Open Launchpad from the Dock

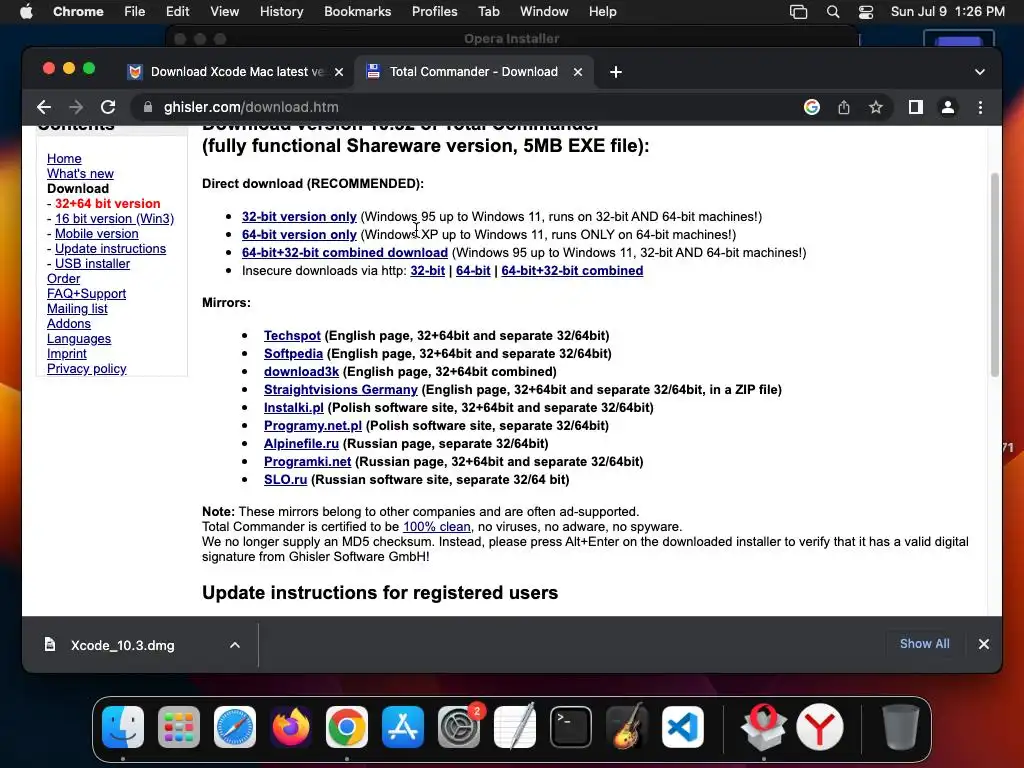click(179, 727)
